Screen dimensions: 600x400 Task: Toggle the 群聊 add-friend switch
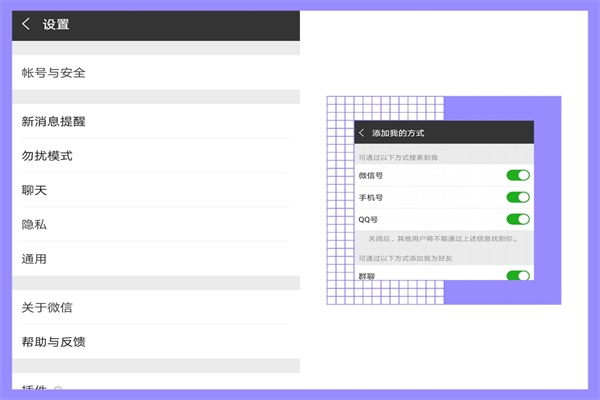click(x=518, y=275)
